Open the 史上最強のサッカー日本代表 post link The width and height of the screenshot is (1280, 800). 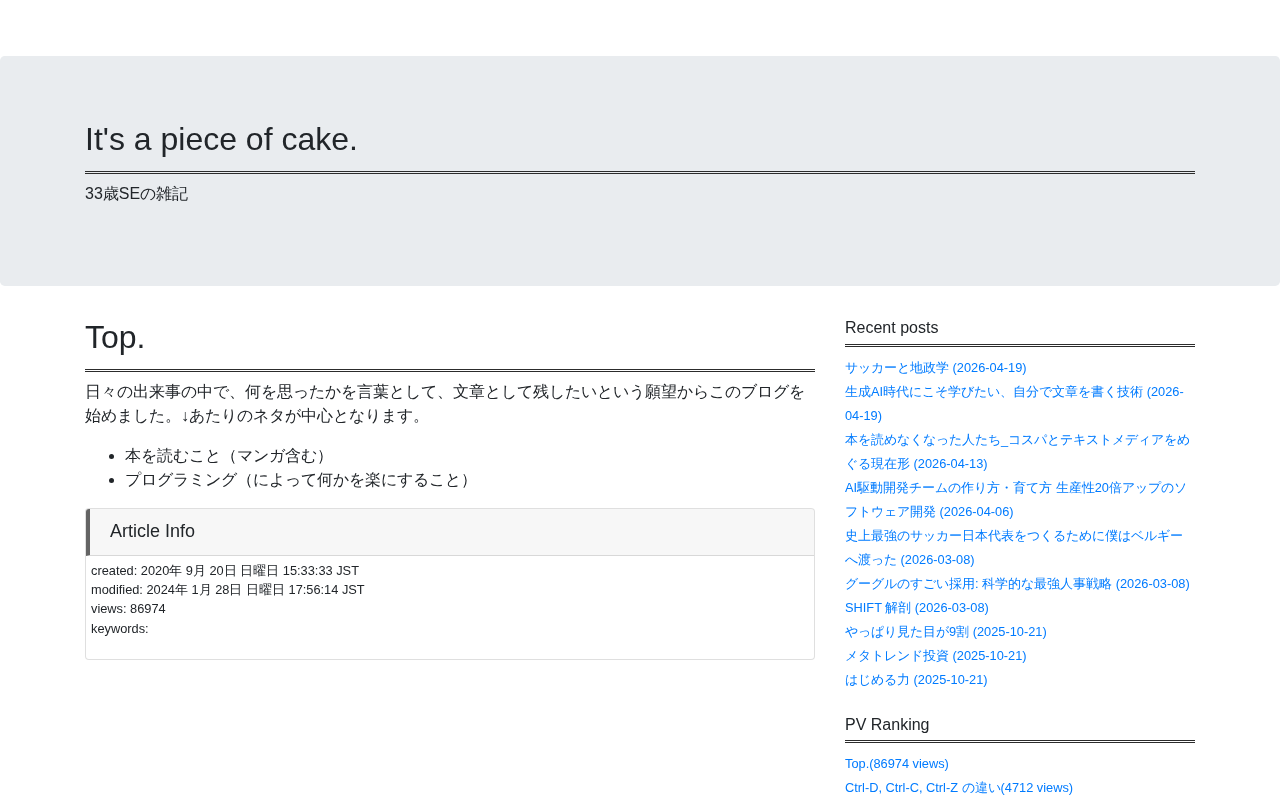coord(1014,548)
